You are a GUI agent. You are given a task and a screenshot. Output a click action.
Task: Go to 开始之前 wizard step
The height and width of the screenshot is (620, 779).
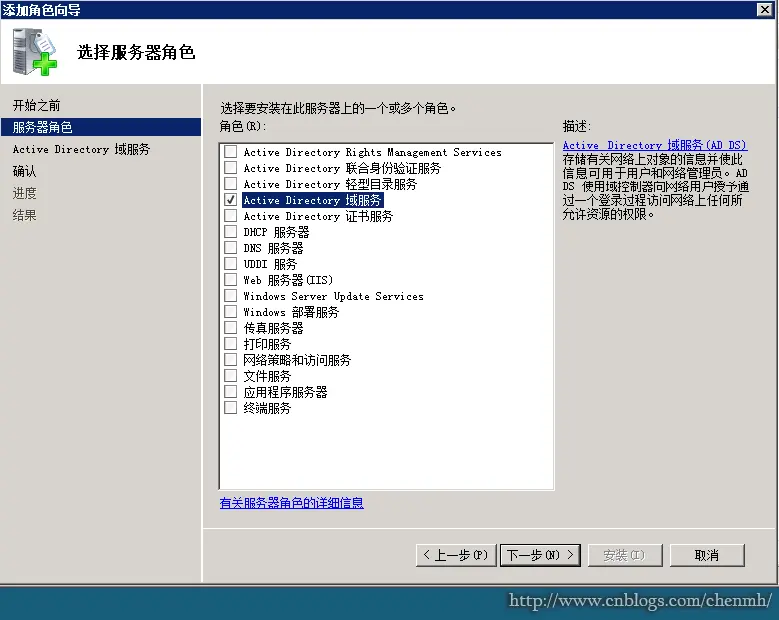coord(36,105)
